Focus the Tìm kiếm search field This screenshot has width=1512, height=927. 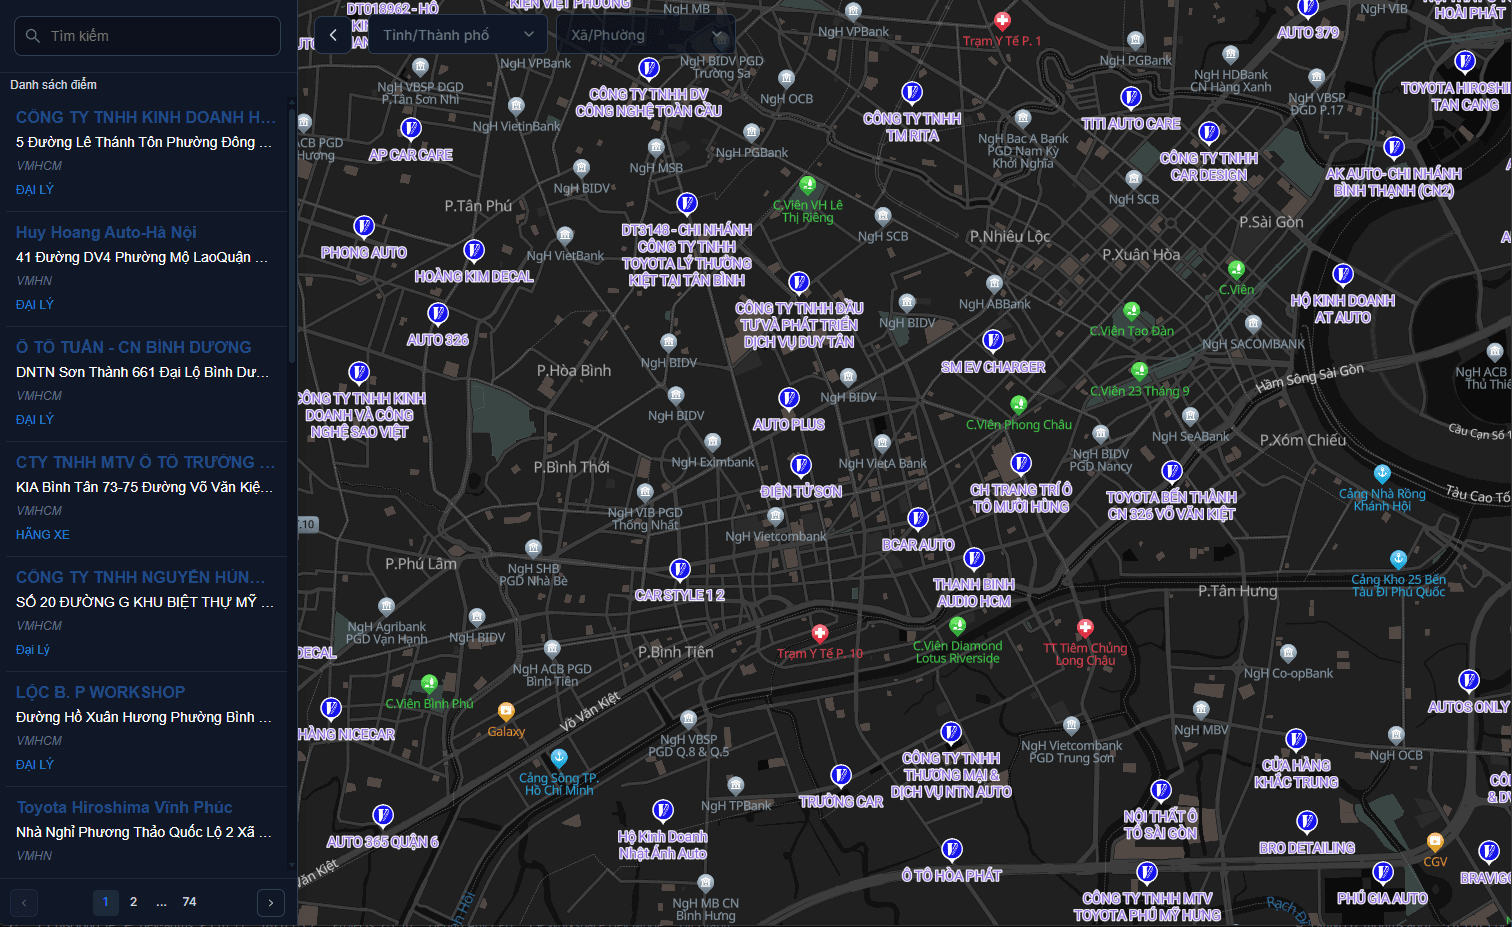[147, 36]
